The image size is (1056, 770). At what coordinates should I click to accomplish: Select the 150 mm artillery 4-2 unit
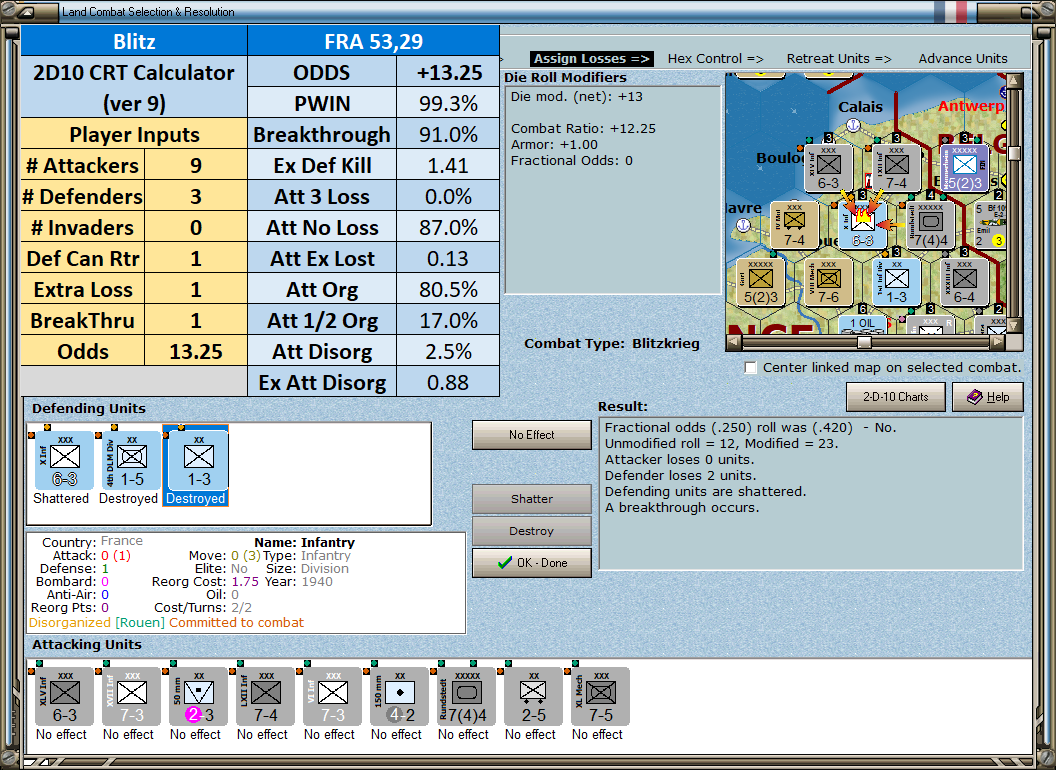(x=399, y=697)
